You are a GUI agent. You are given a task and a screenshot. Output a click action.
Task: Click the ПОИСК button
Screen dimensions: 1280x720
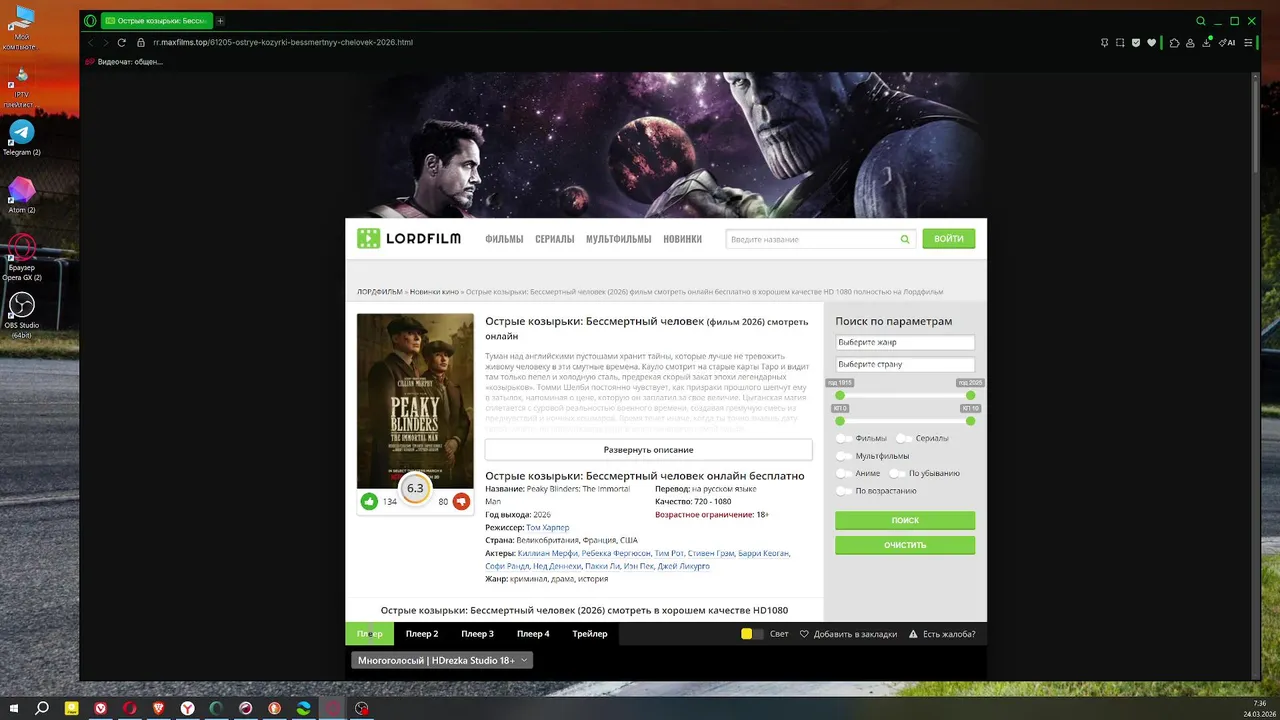coord(905,521)
